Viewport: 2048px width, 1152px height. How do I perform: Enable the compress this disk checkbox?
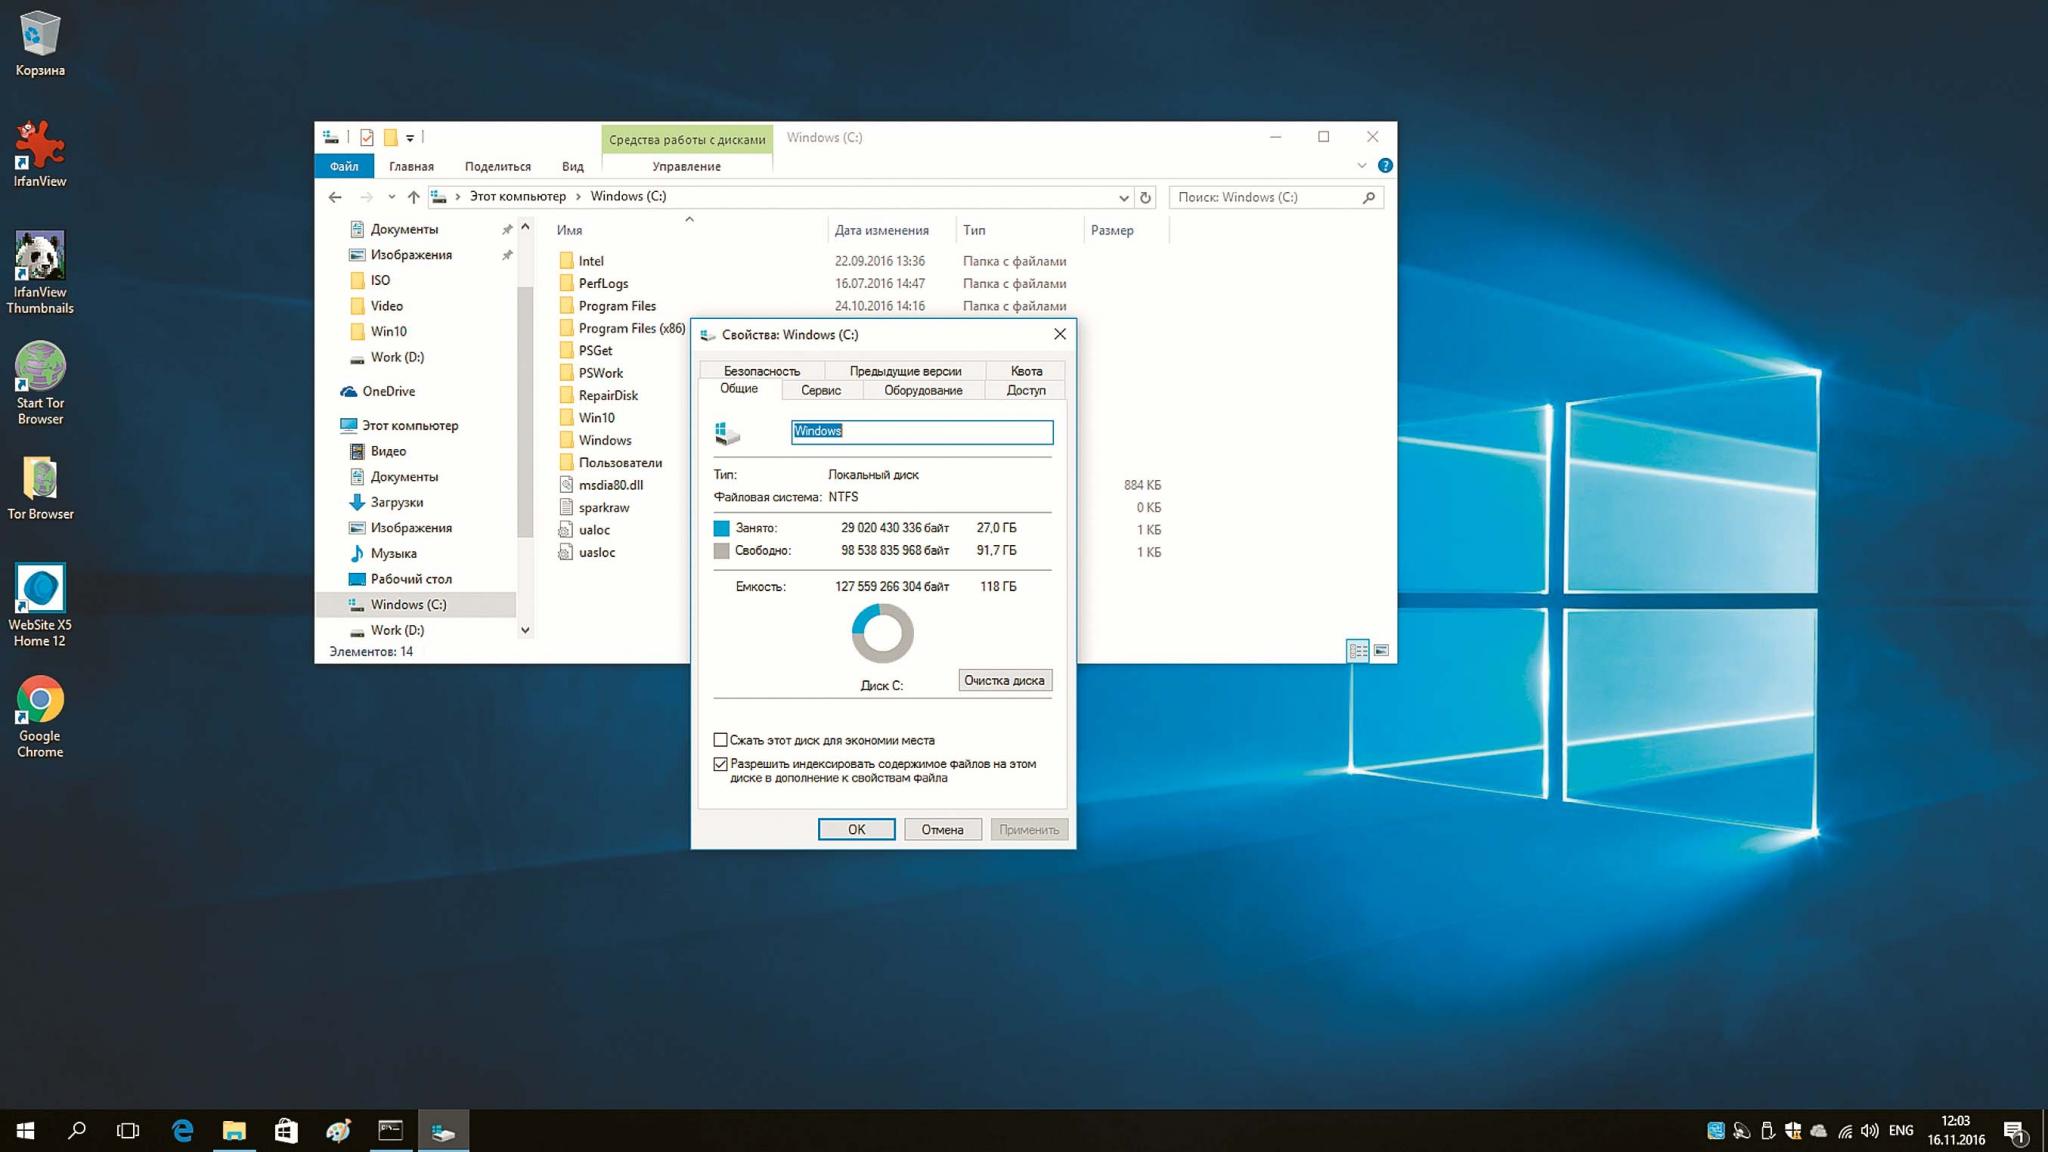coord(720,740)
